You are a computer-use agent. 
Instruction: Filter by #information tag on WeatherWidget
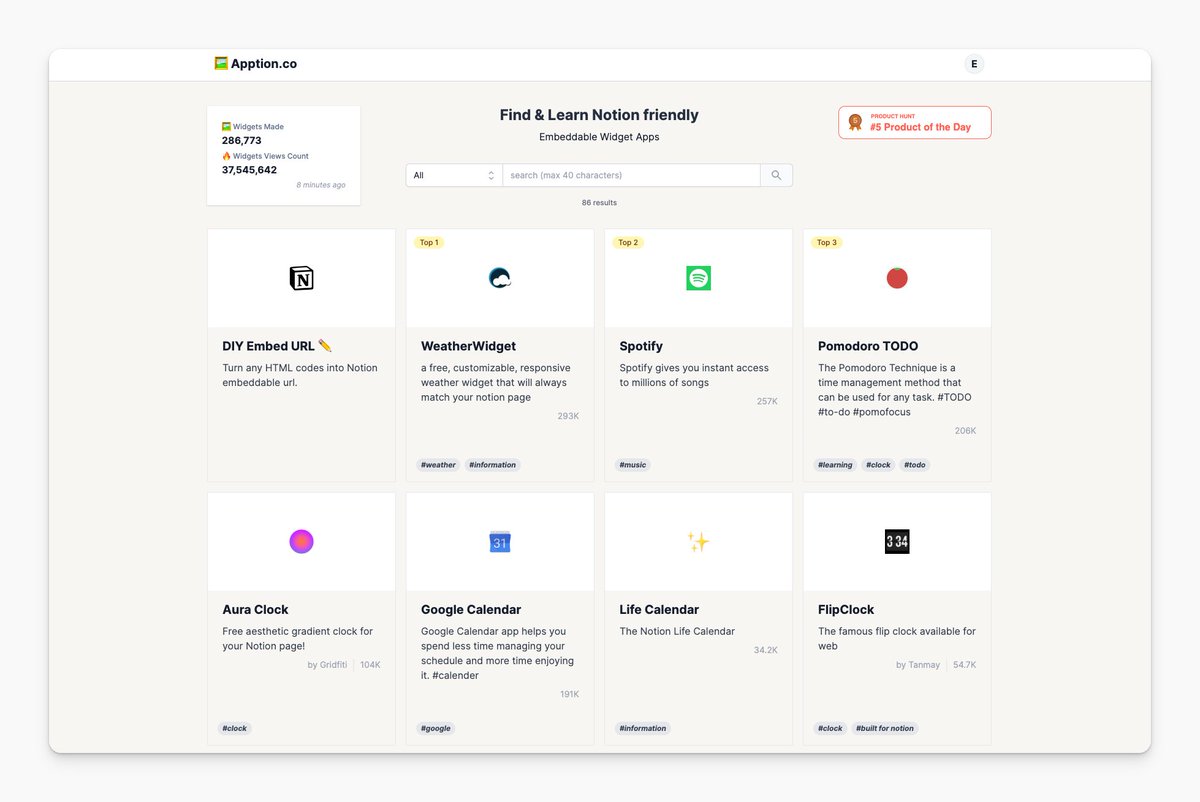[x=492, y=465]
